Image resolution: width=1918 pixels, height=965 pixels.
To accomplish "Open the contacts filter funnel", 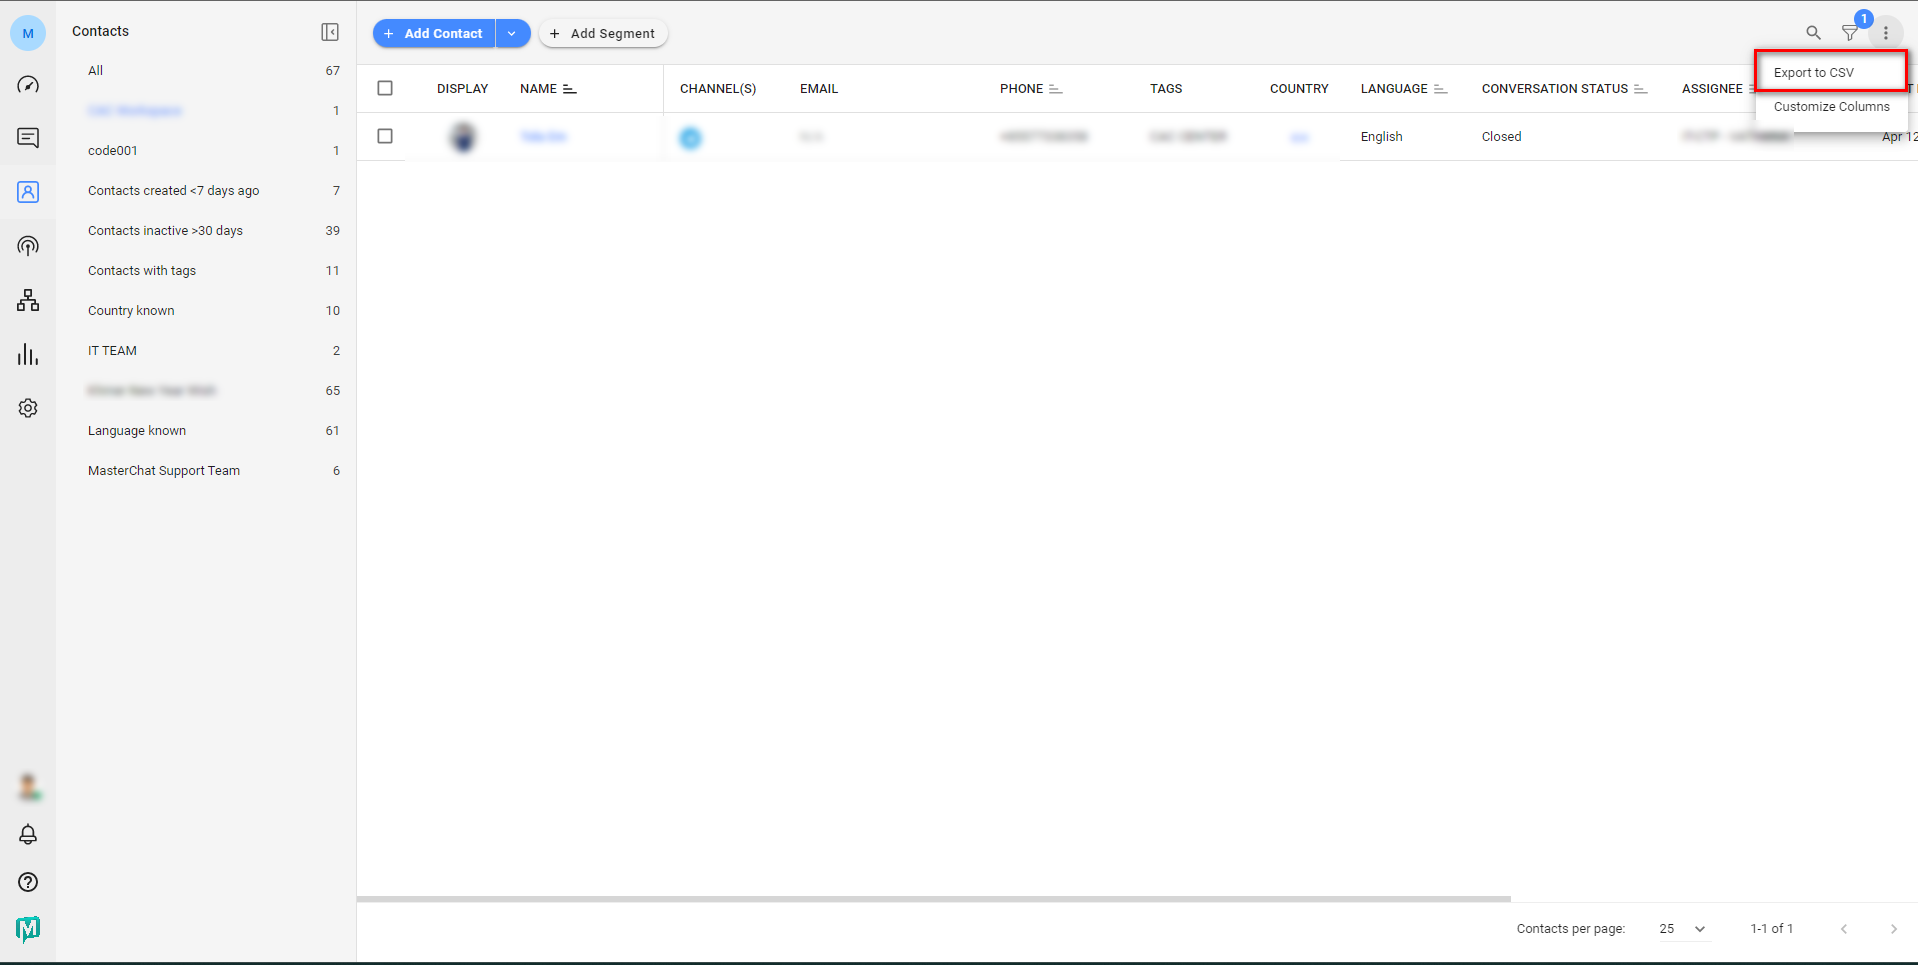I will point(1850,33).
